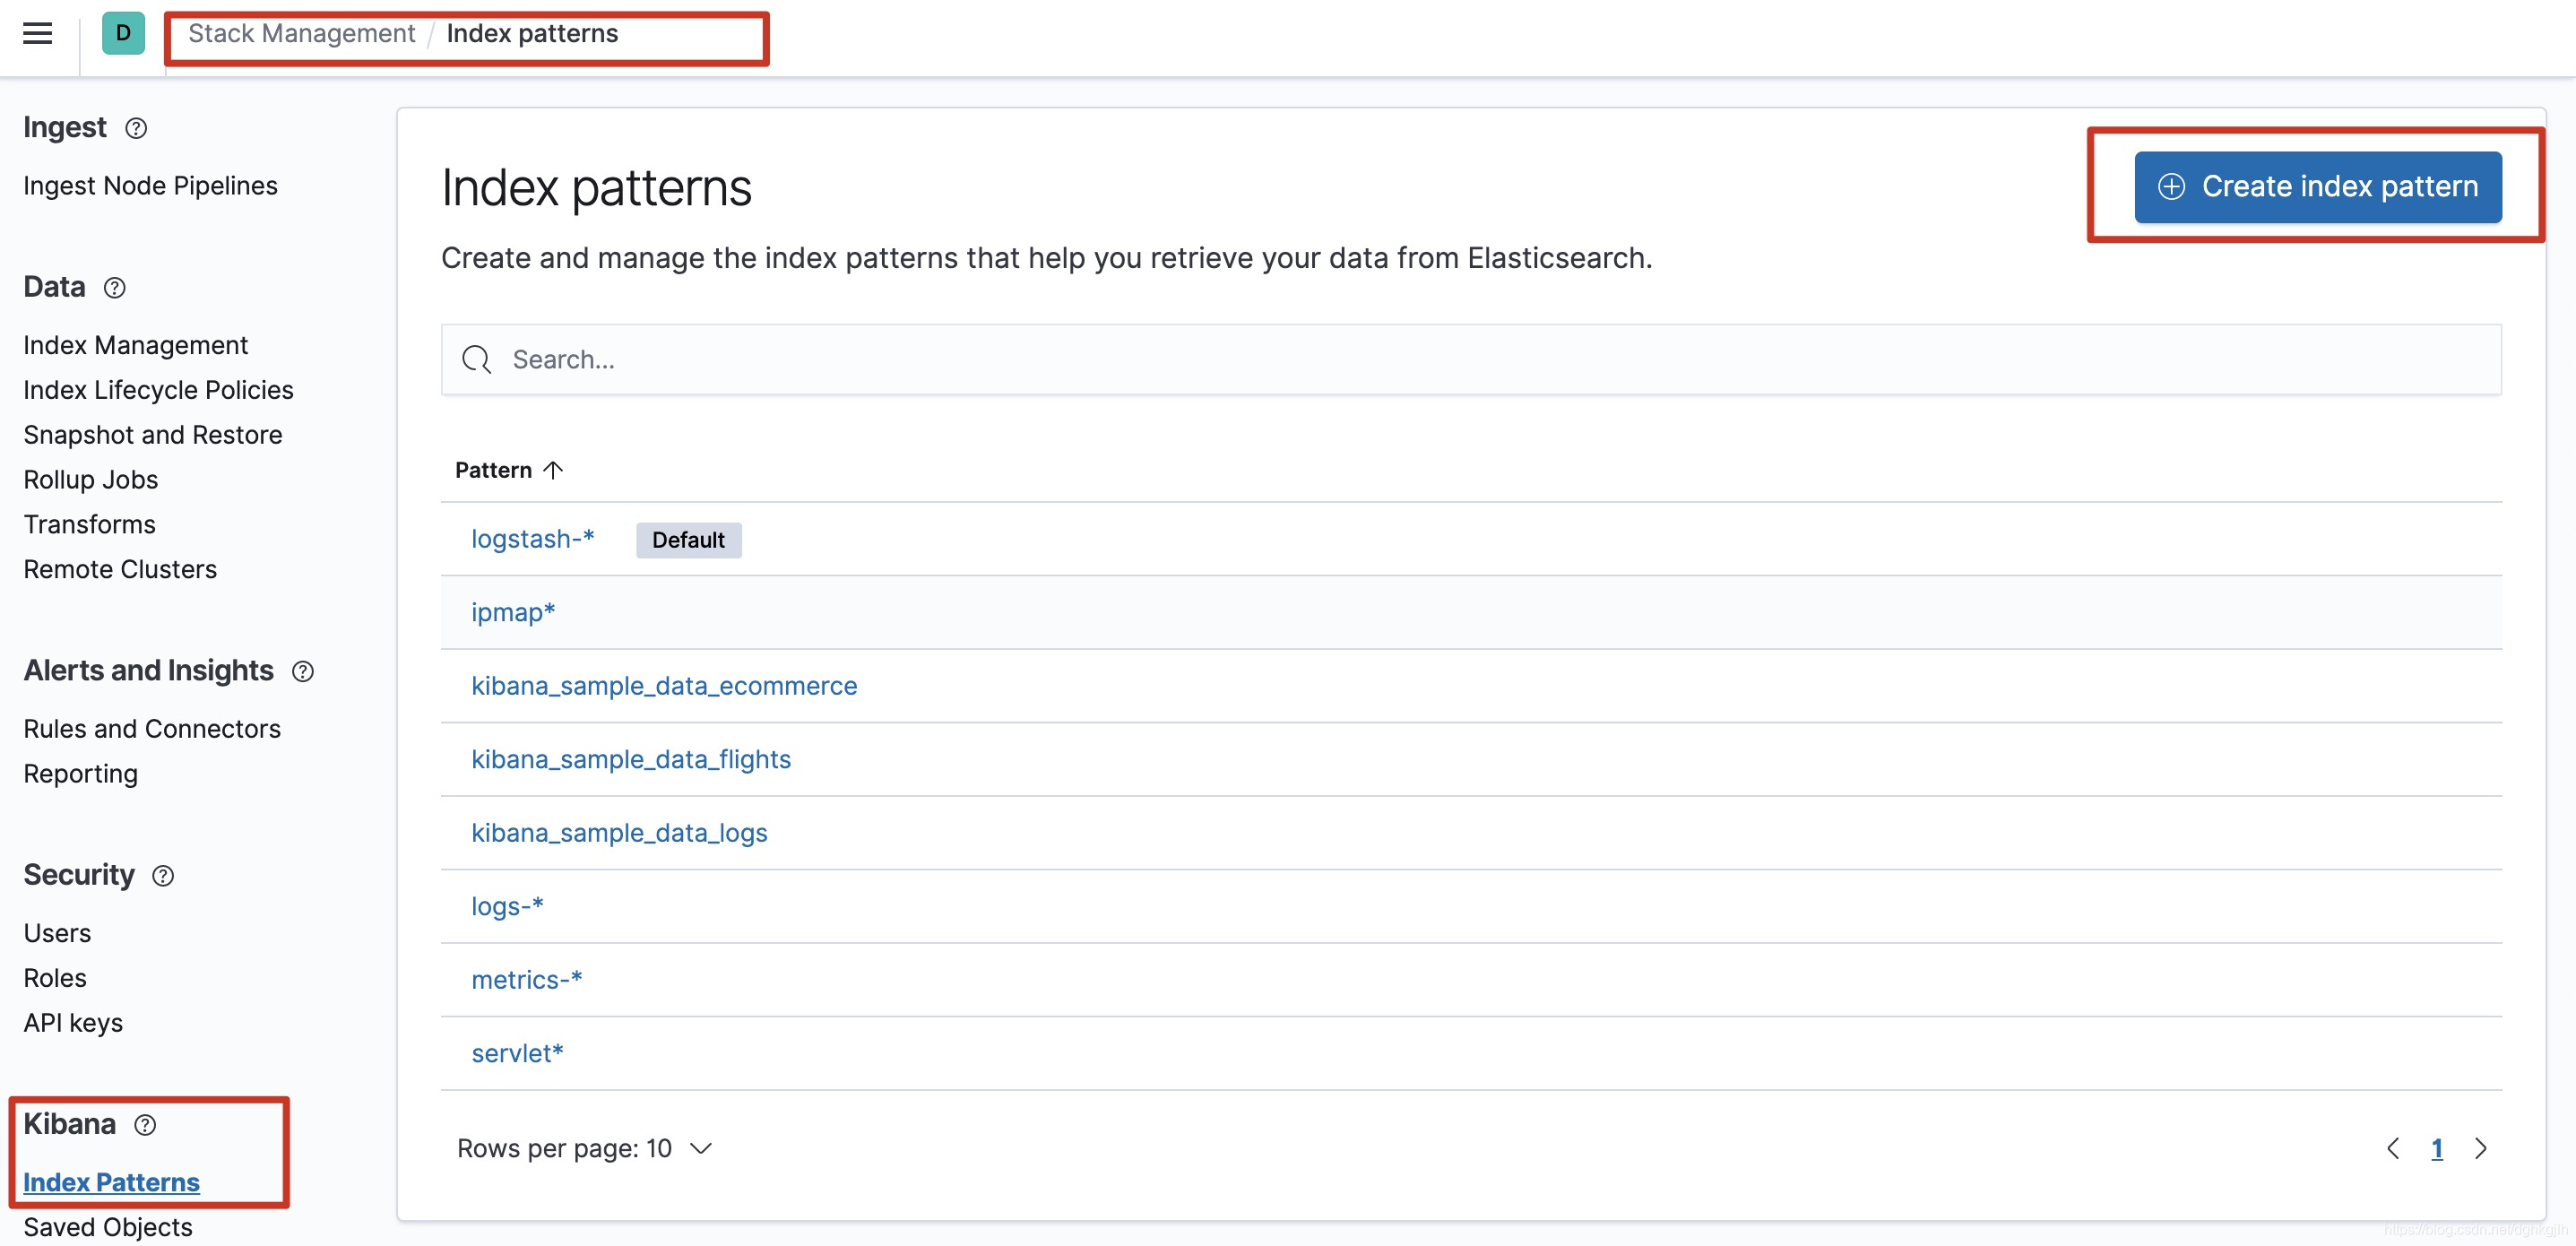Click the help icon beside Alerts and Insights
2576x1246 pixels.
pos(303,671)
